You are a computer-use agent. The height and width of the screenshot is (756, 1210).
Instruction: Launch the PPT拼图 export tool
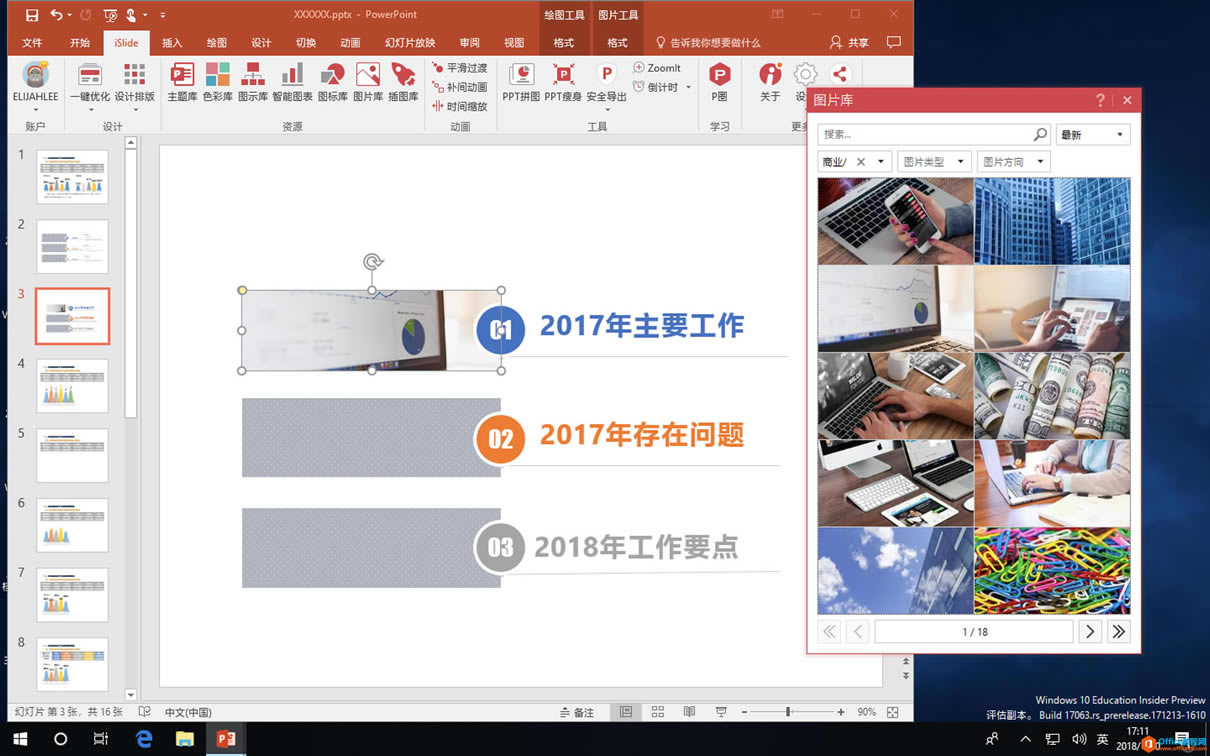520,80
